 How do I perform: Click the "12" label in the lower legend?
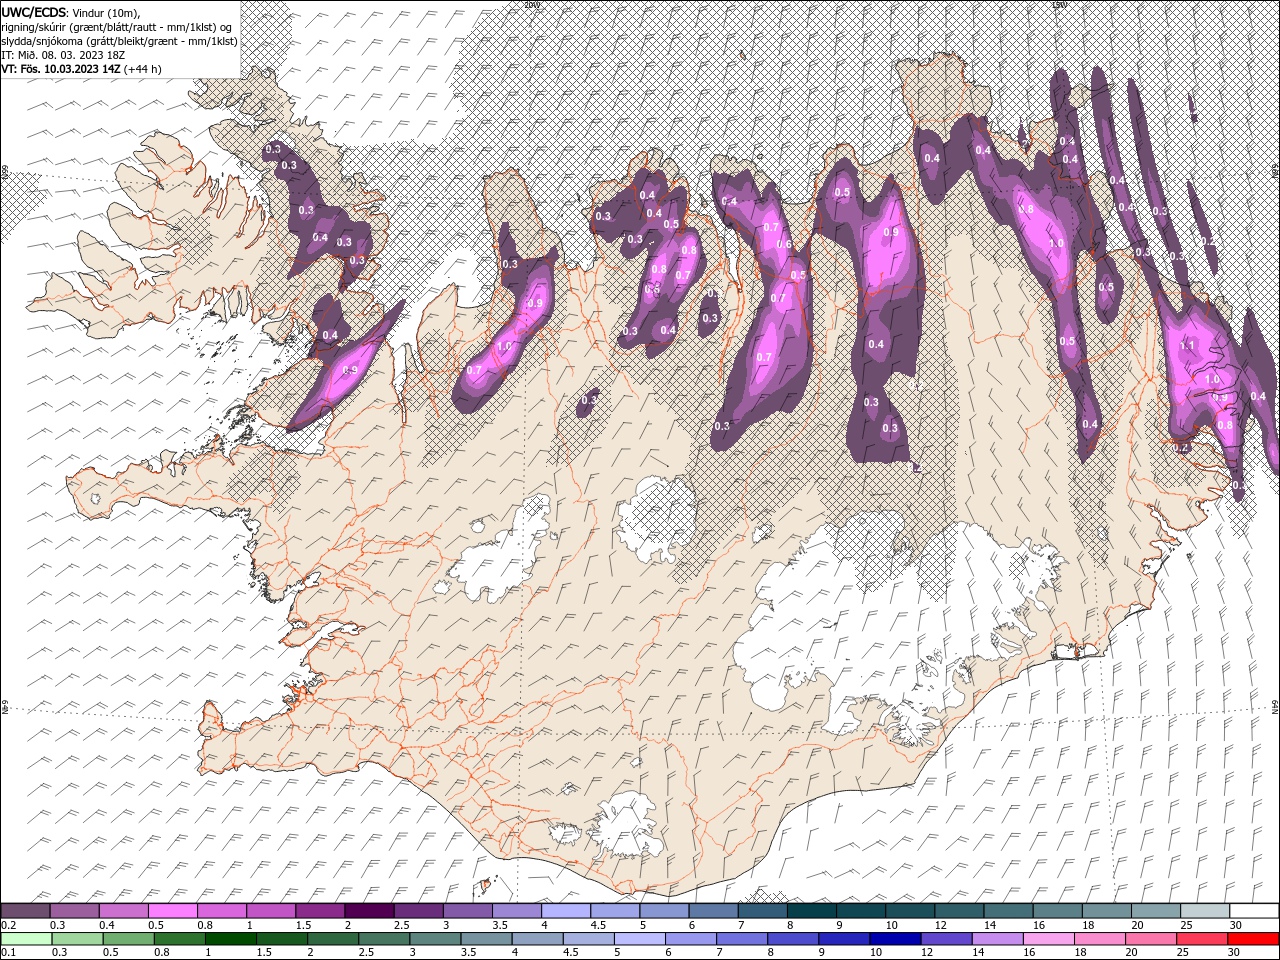925,953
